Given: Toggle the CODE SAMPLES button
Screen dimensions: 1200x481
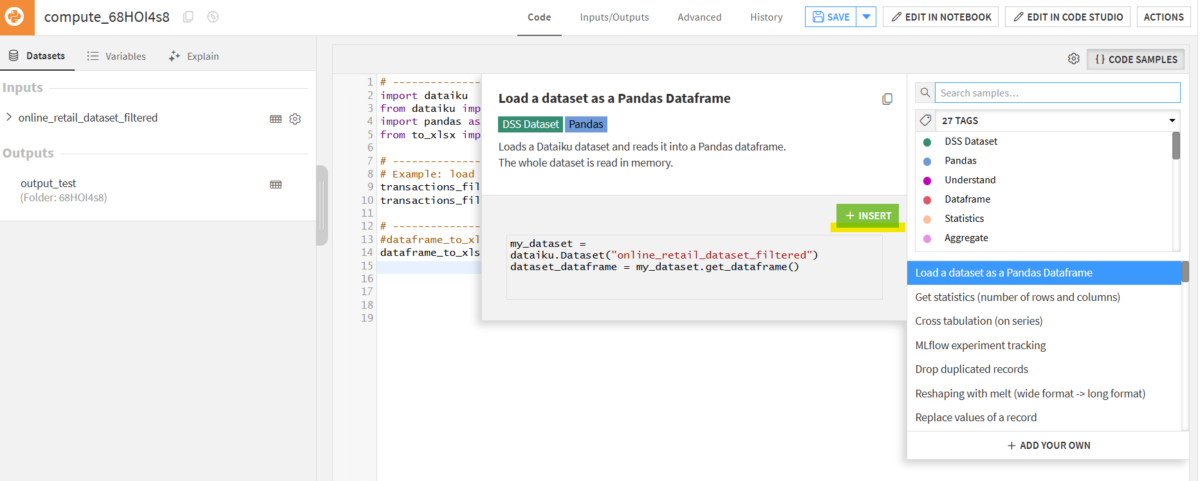Looking at the screenshot, I should (1135, 59).
